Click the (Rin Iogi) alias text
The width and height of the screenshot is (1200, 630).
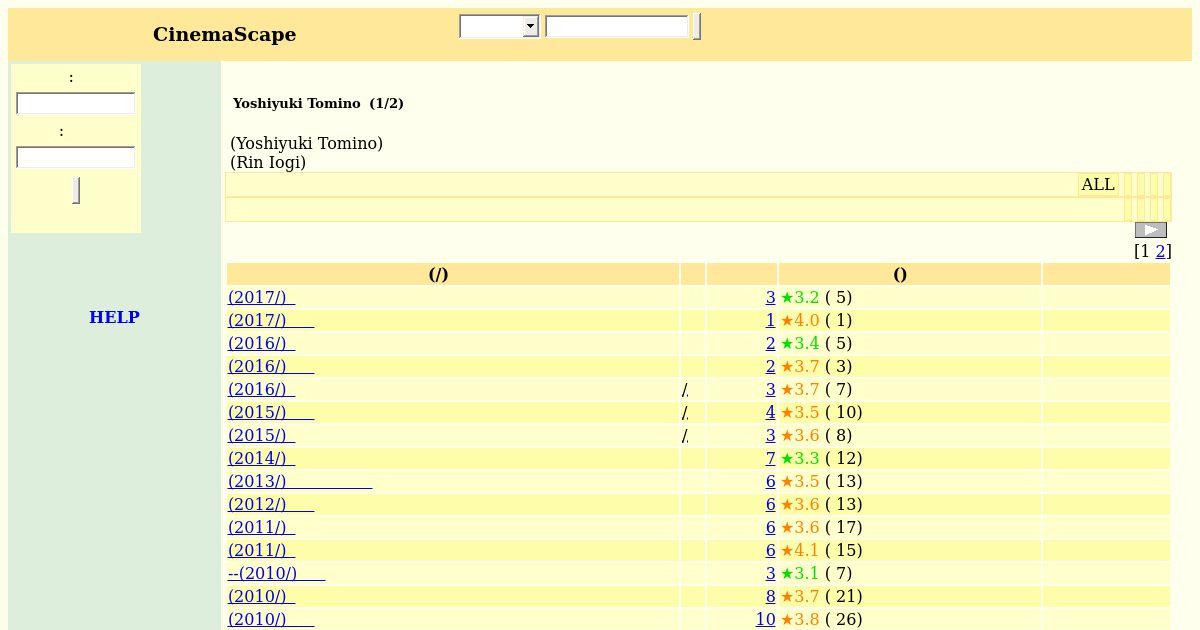click(x=268, y=162)
